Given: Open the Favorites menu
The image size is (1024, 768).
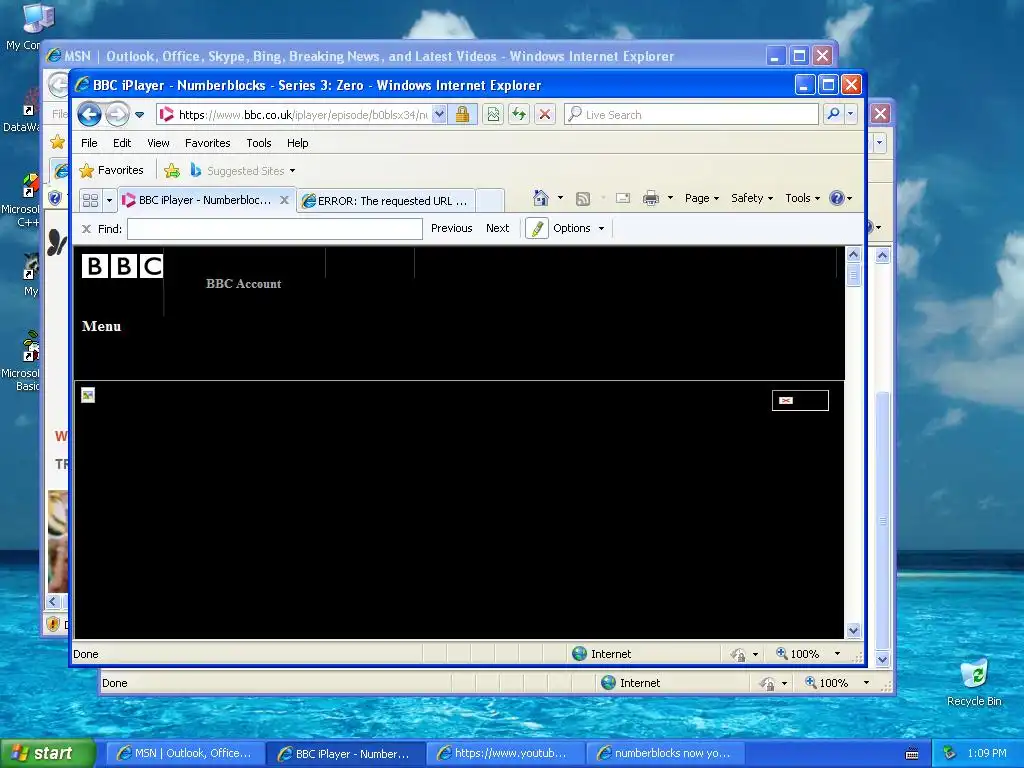Looking at the screenshot, I should 207,143.
